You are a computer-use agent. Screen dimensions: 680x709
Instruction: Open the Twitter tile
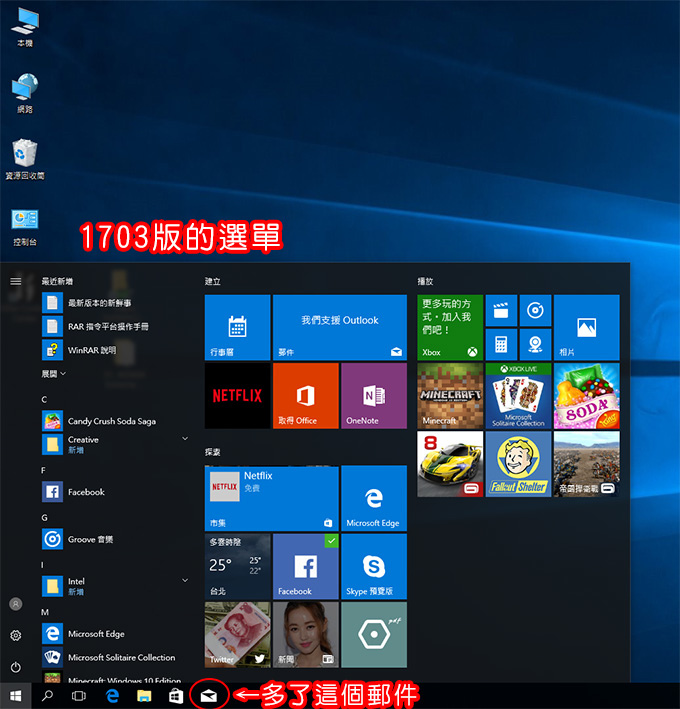237,634
